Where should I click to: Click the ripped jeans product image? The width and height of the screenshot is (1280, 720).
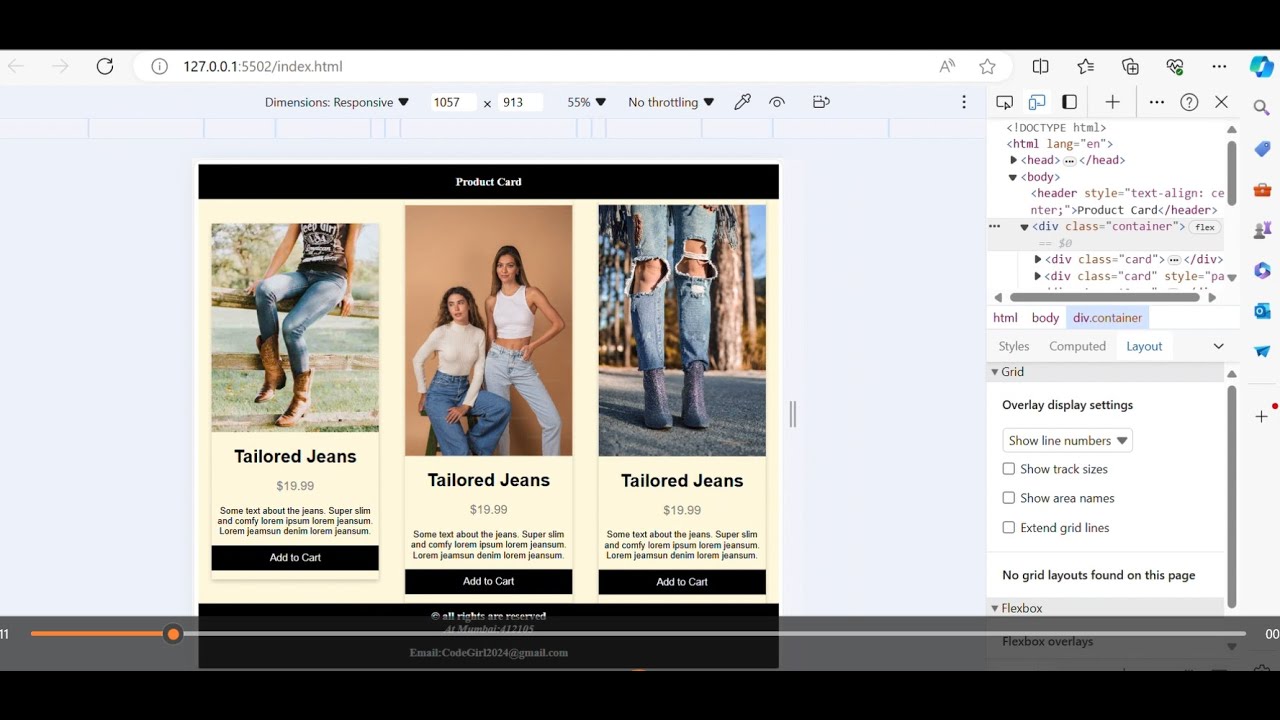(x=682, y=331)
